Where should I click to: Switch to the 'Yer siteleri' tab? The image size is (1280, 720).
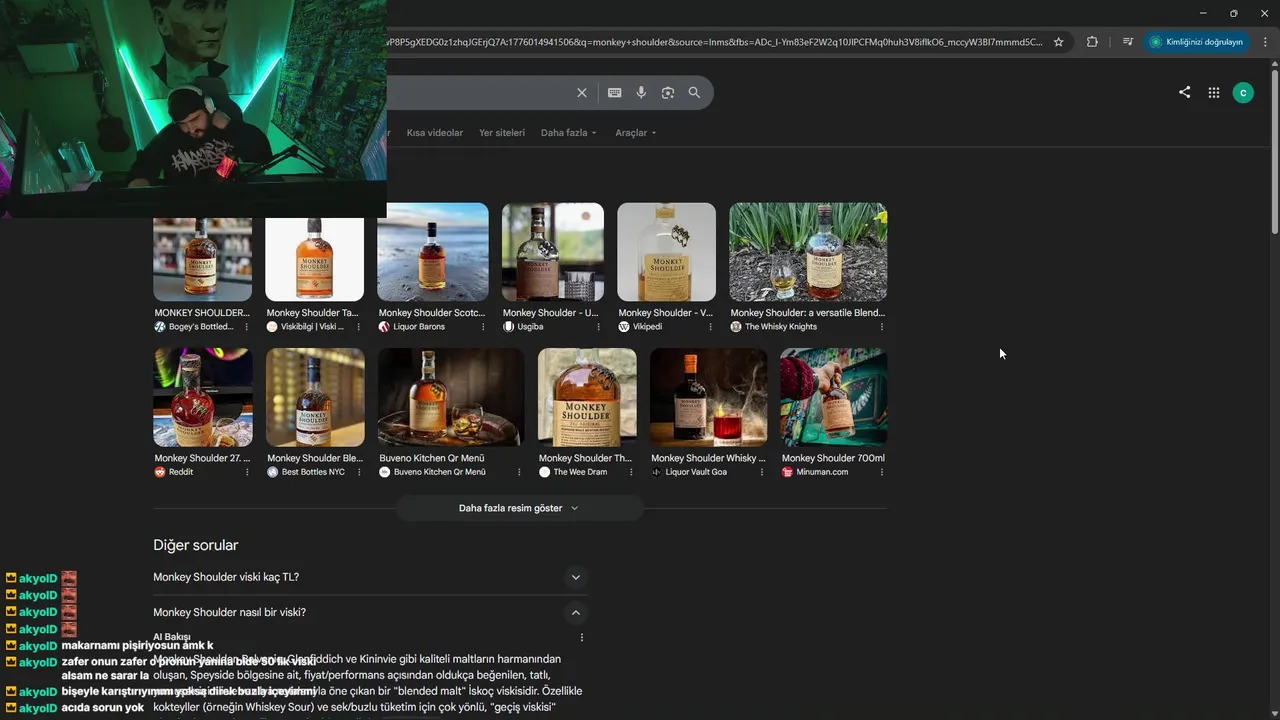pos(502,133)
